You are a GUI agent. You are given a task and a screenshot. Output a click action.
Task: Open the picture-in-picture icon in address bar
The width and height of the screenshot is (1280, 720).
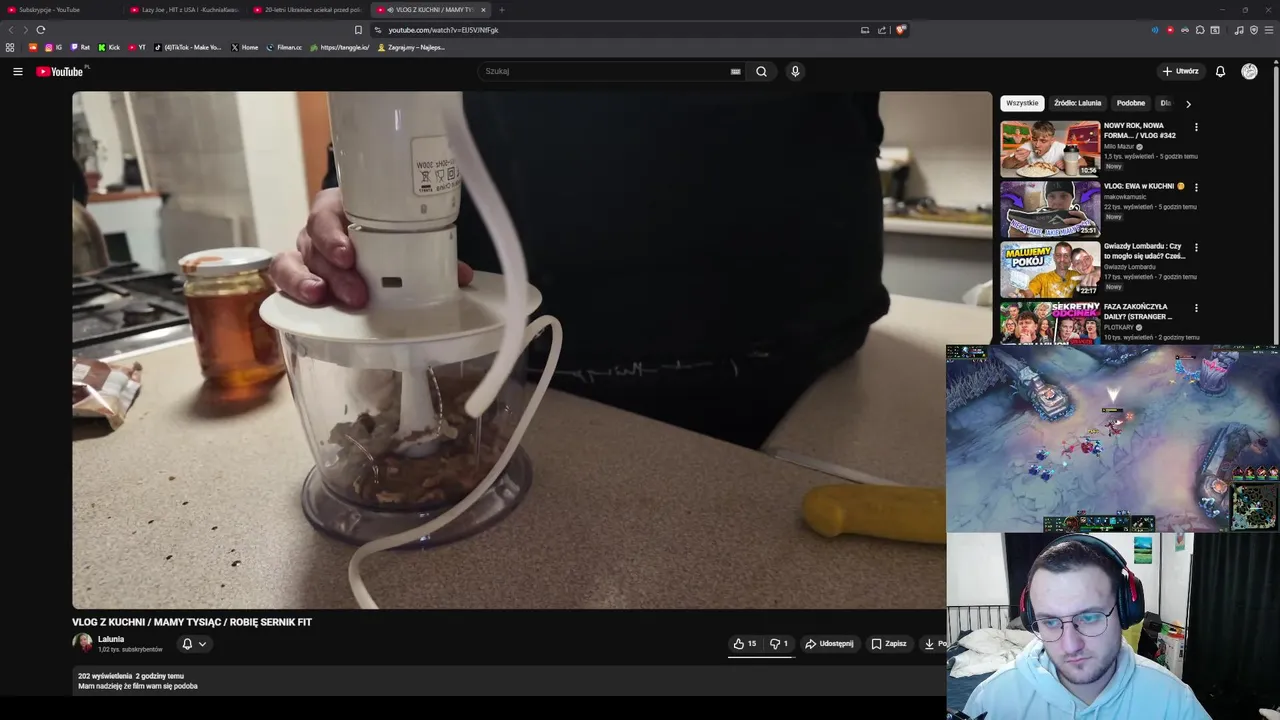coord(865,30)
